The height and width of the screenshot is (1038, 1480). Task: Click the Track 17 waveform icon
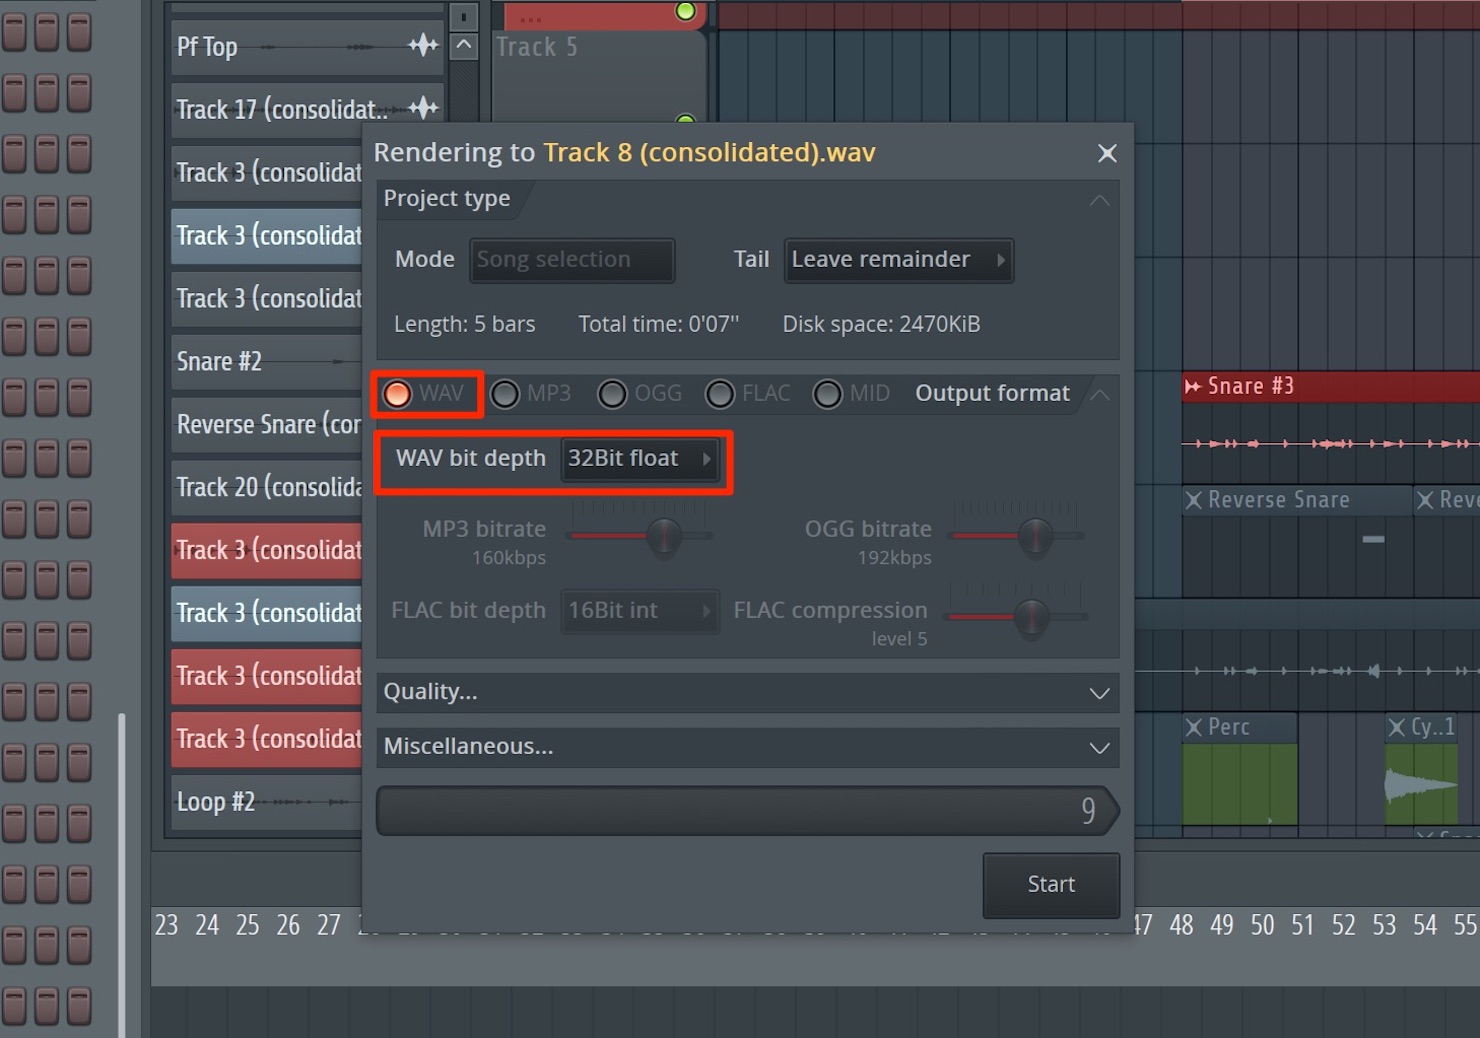[x=423, y=108]
